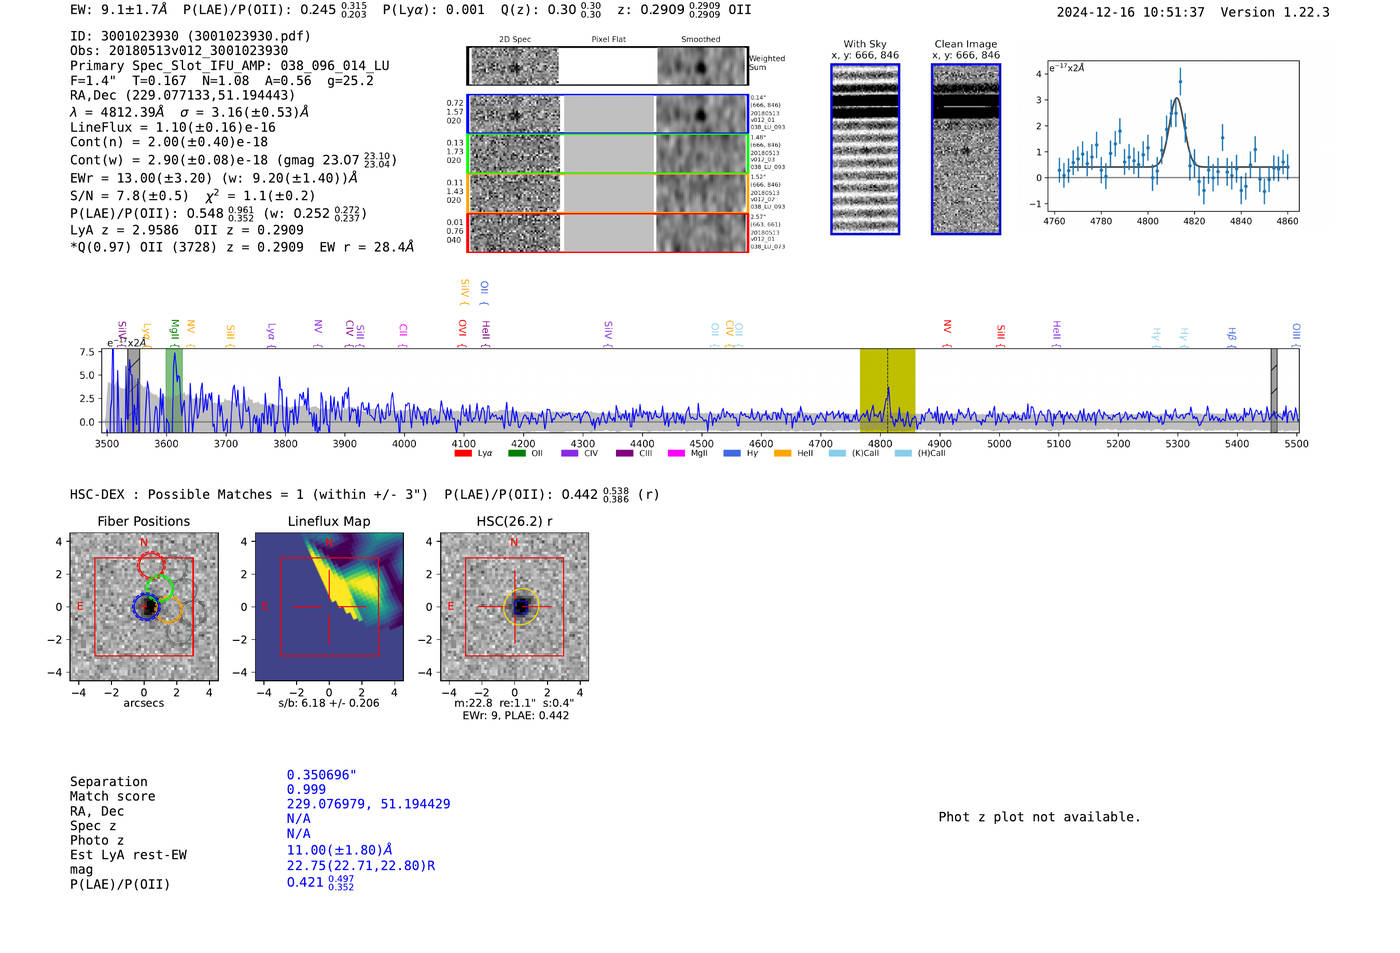Open the With Sky CCD image
Viewport: 1400px width, 953px height.
865,149
